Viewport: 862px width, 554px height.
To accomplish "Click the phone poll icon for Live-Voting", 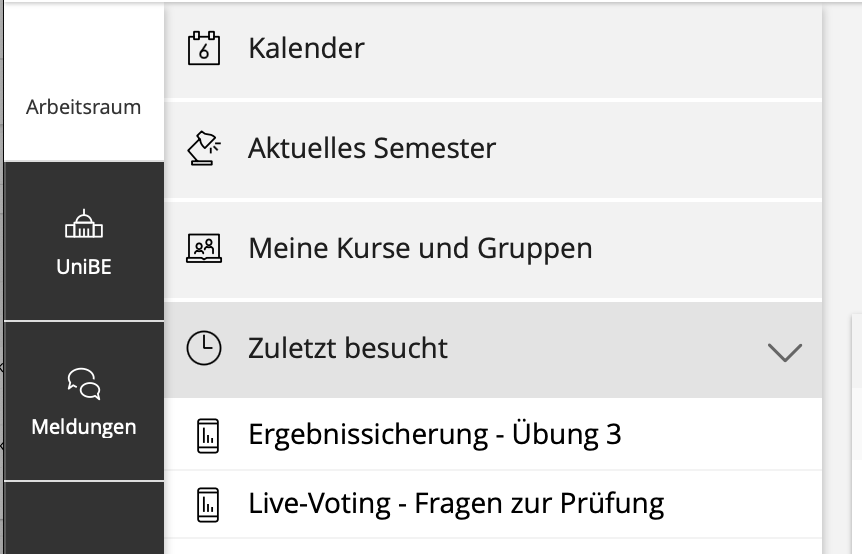I will (207, 503).
